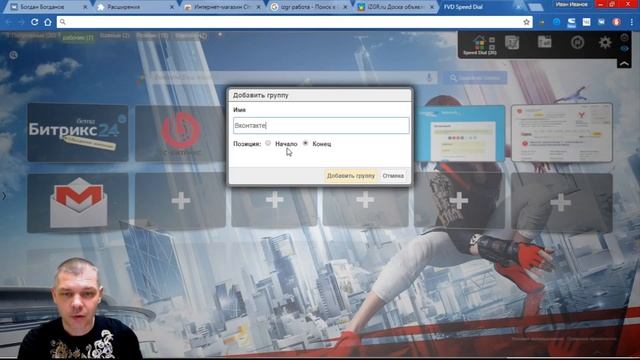Open the Yandex page dial thumbnail
640x360 pixels.
[x=562, y=133]
